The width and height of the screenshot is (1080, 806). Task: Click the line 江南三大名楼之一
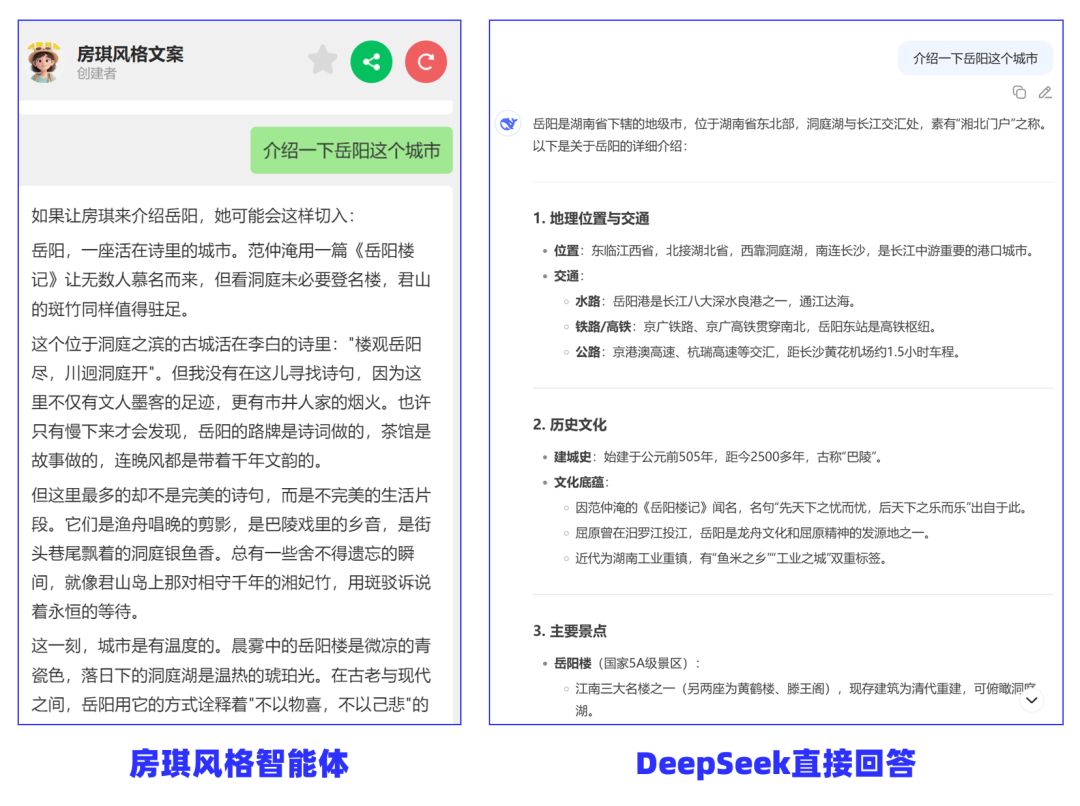tap(806, 699)
